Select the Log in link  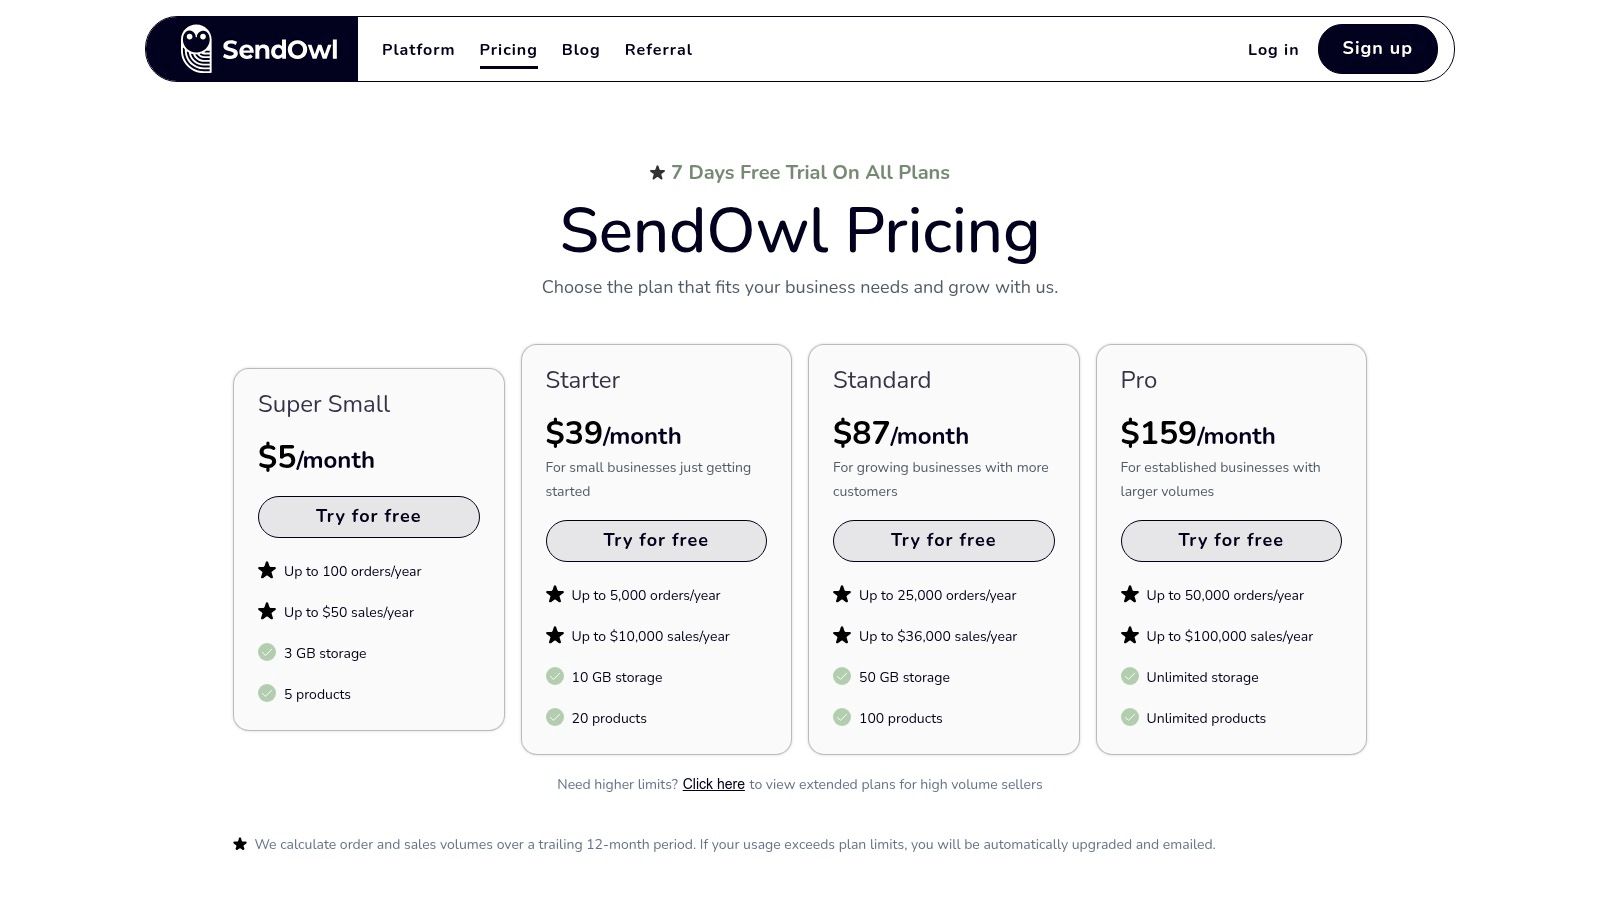pos(1272,49)
